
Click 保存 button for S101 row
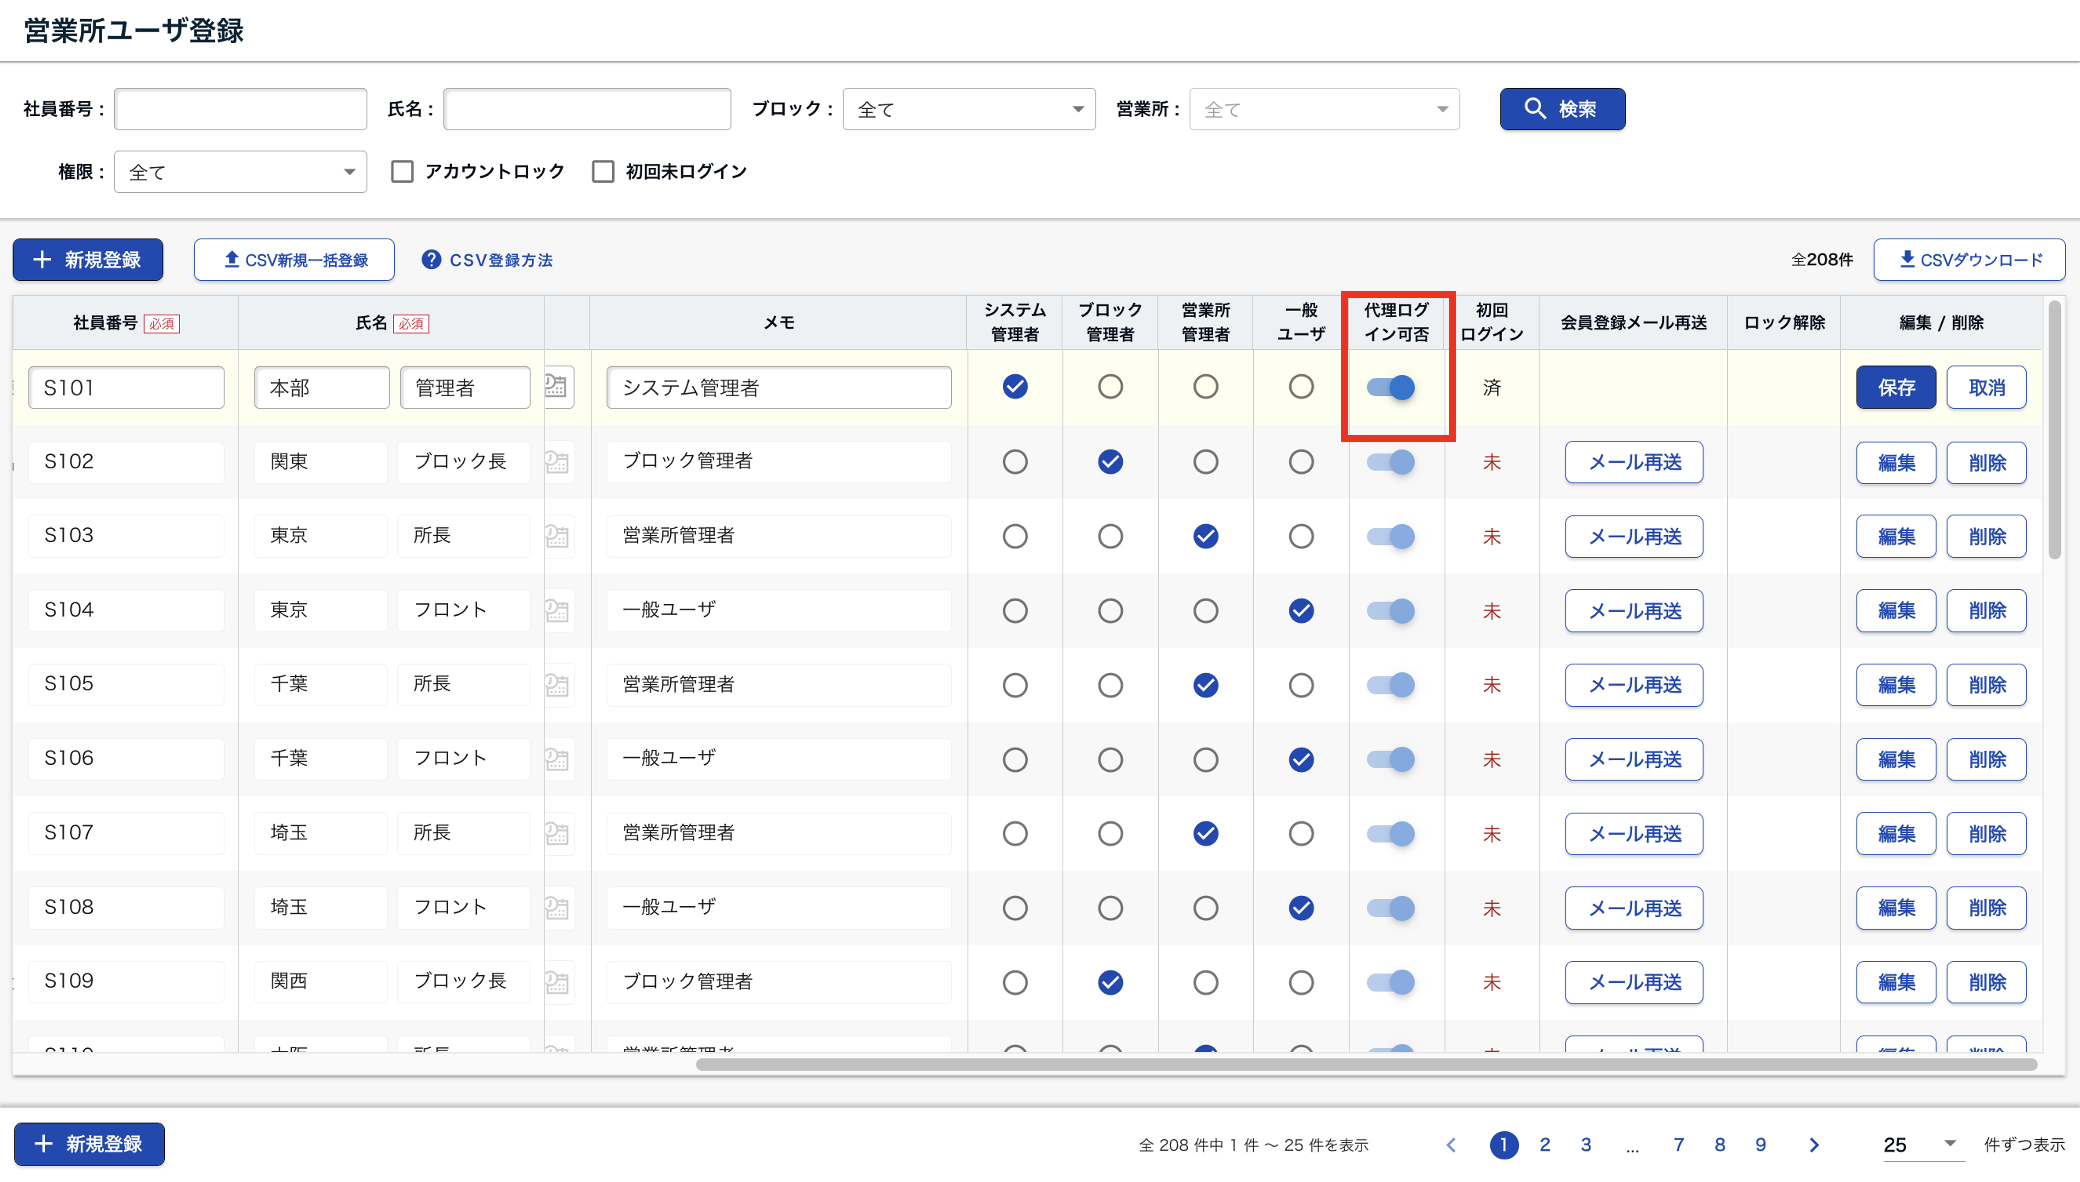point(1895,387)
